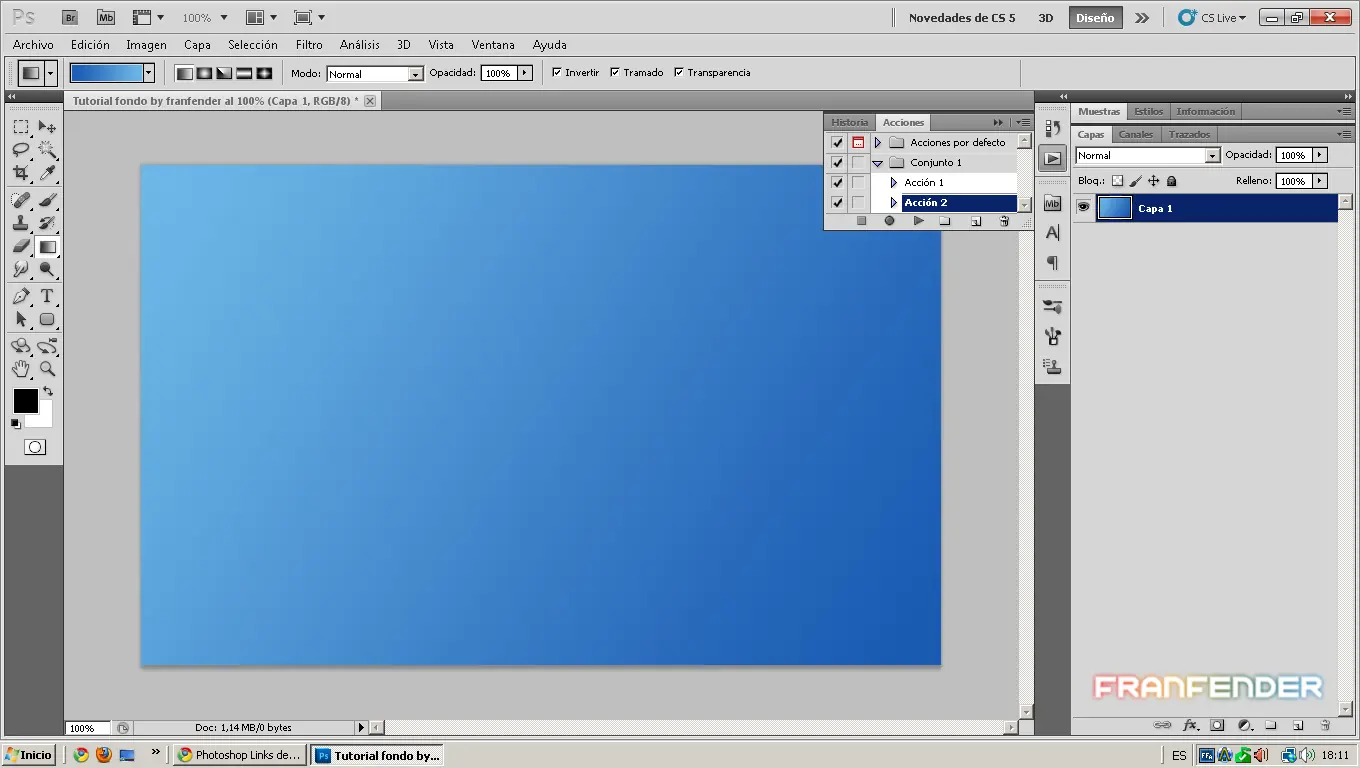Select the Gradient tool in toolbox
Image resolution: width=1360 pixels, height=768 pixels.
pos(47,246)
